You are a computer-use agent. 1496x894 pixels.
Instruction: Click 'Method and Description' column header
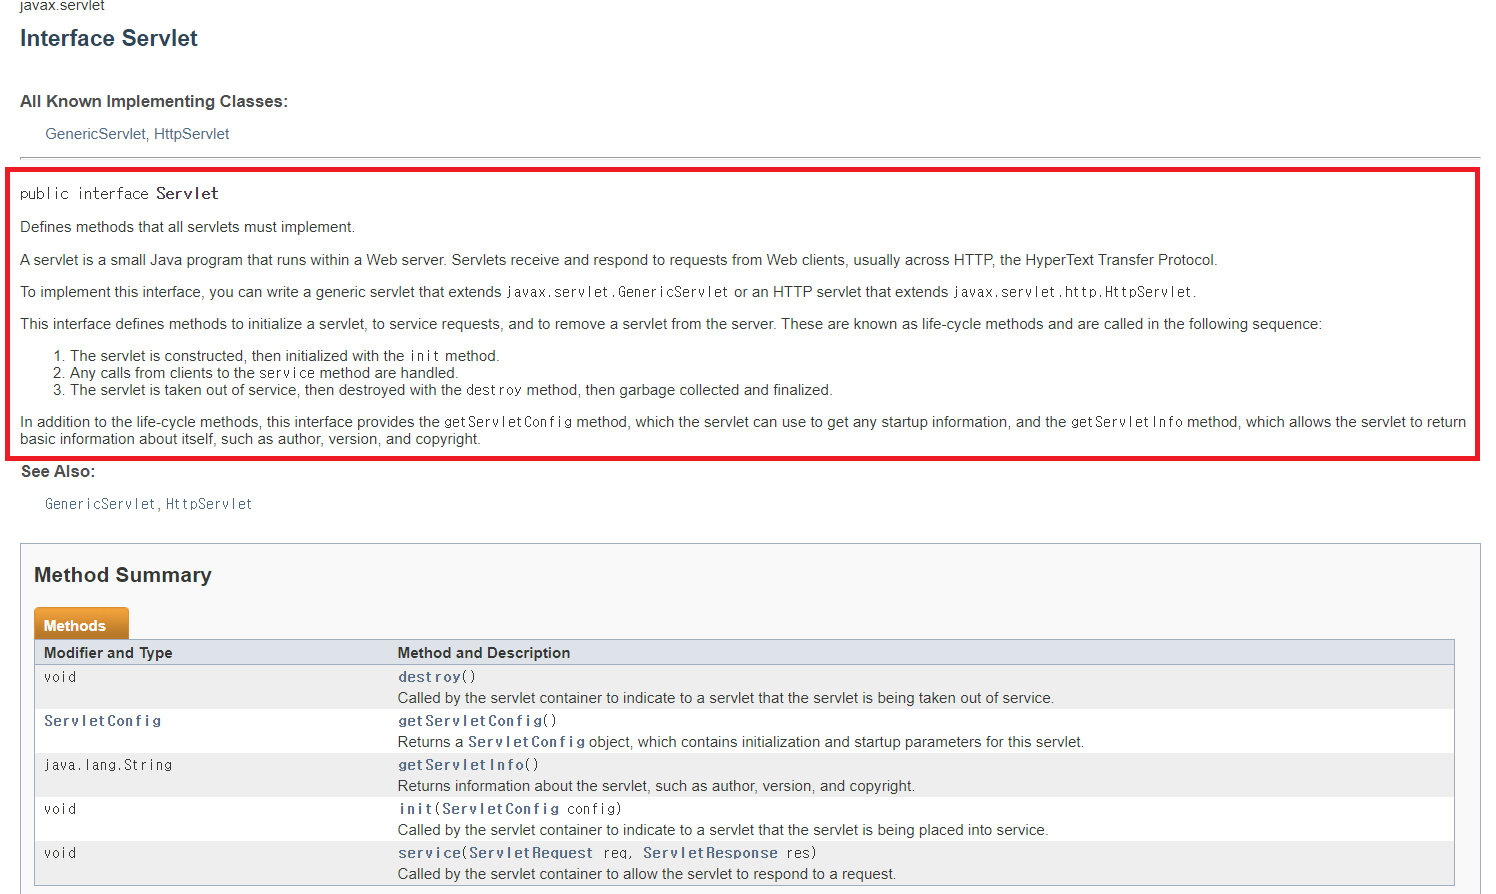click(x=484, y=653)
